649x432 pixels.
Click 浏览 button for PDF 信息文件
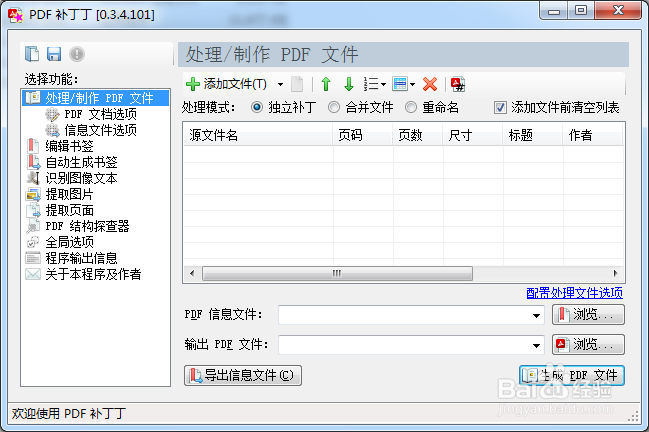click(588, 315)
